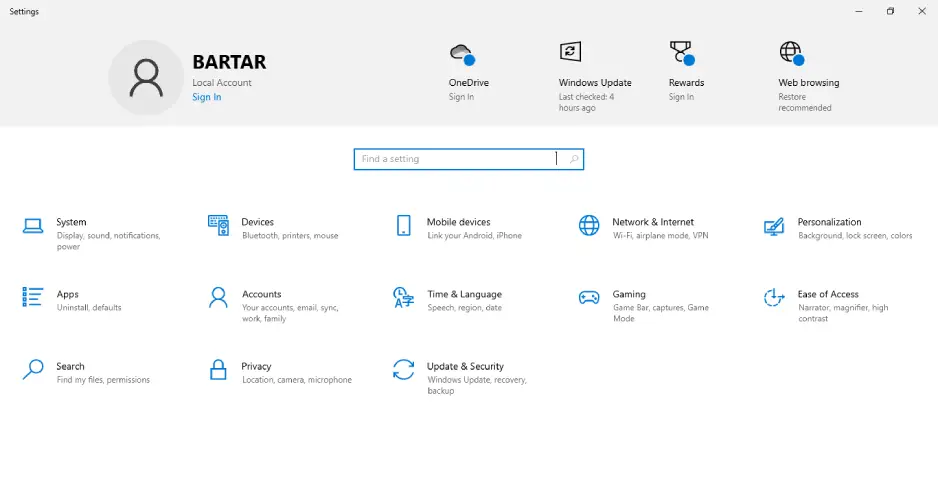Click the Ease of Access icon
This screenshot has width=938, height=500.
point(774,297)
